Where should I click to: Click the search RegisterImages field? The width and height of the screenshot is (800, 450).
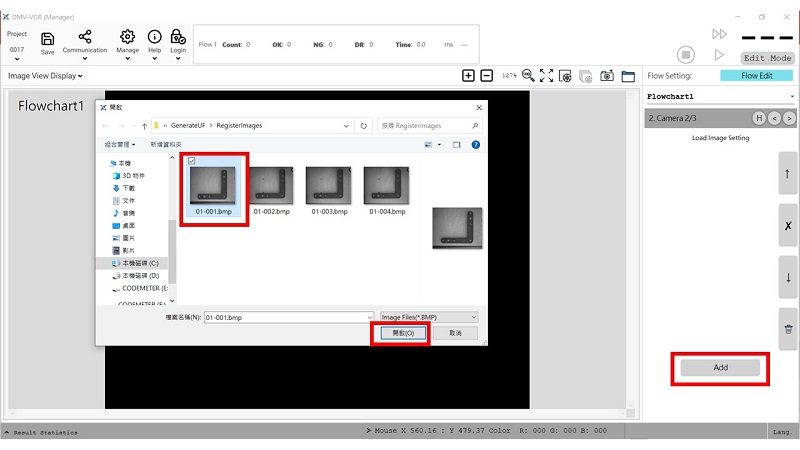point(430,126)
